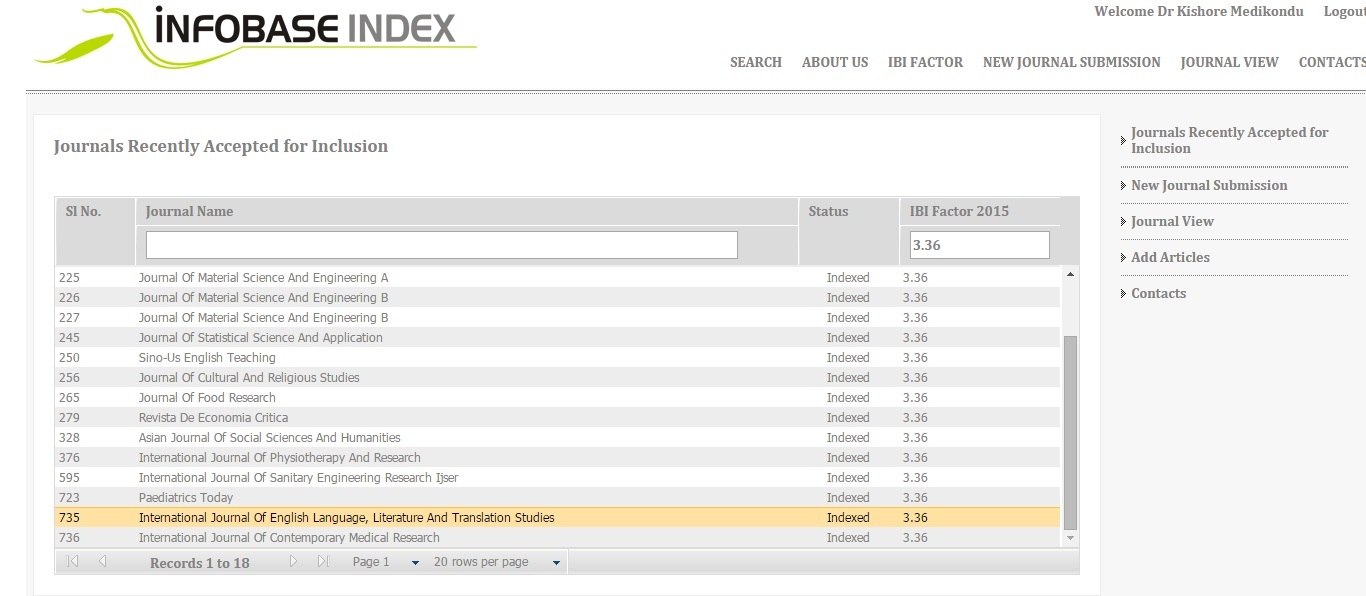Click the vertical scrollbar thumb of the journal grid

click(x=1071, y=432)
